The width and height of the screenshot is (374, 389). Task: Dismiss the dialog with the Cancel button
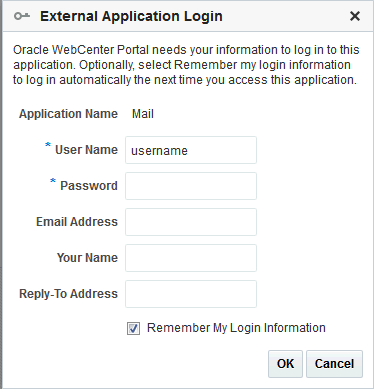pyautogui.click(x=334, y=364)
